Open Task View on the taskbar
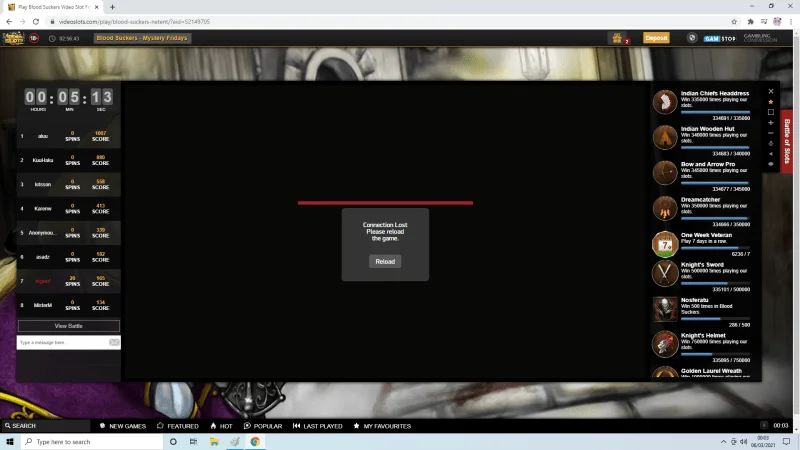The height and width of the screenshot is (450, 800). click(193, 442)
